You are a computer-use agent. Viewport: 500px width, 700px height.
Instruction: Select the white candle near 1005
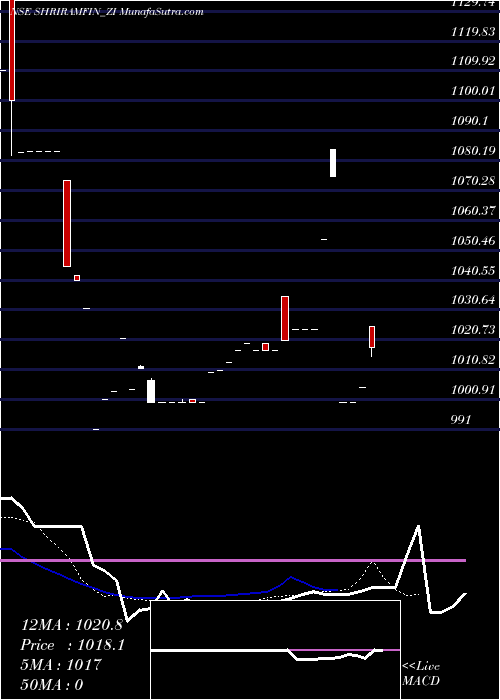coord(151,392)
